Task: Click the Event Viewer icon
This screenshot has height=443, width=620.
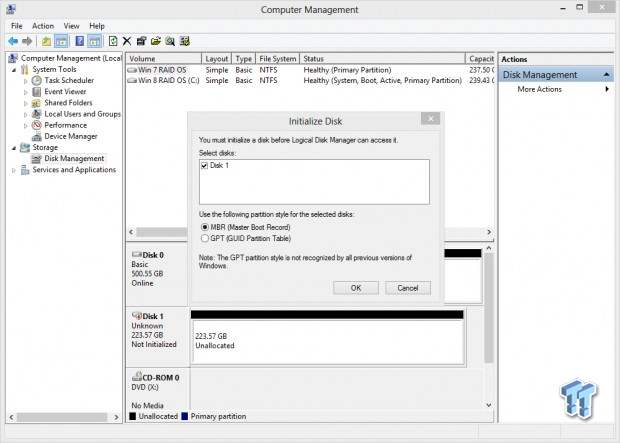Action: tap(36, 92)
